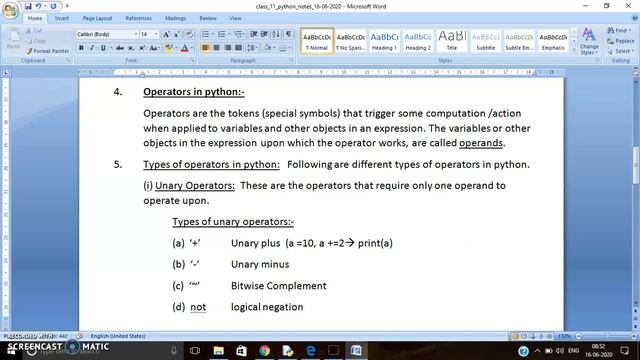Apply the Heading 1 style
Viewport: 640px width, 360px height.
tap(384, 40)
